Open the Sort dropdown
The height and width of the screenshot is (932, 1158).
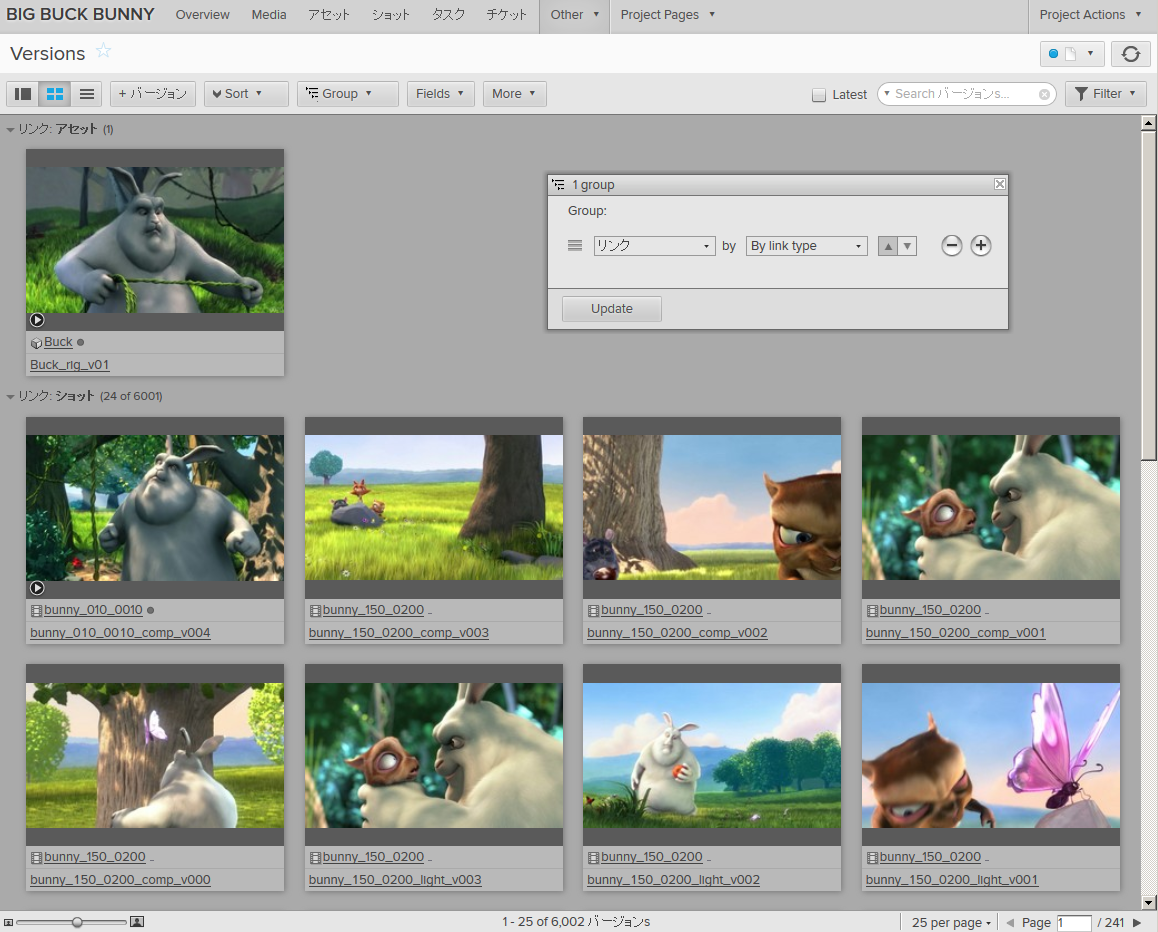click(246, 94)
